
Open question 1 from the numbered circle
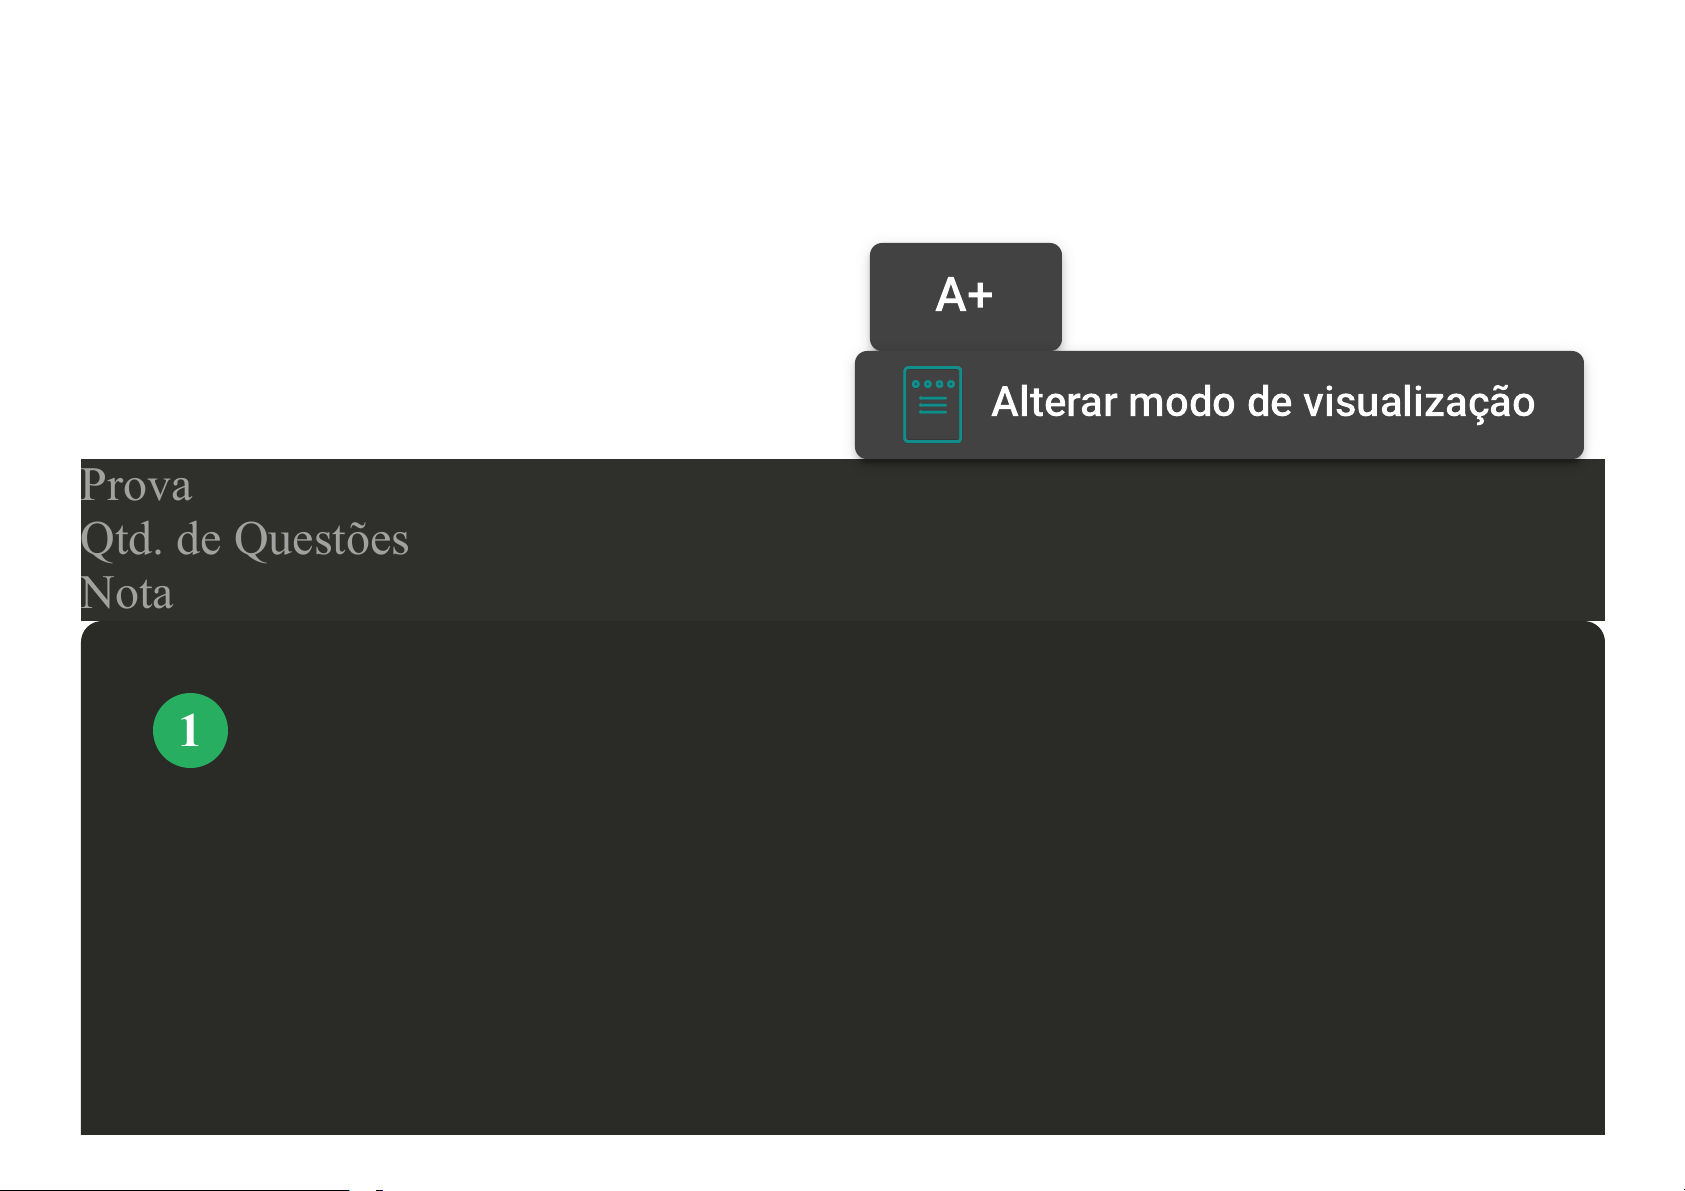(190, 730)
